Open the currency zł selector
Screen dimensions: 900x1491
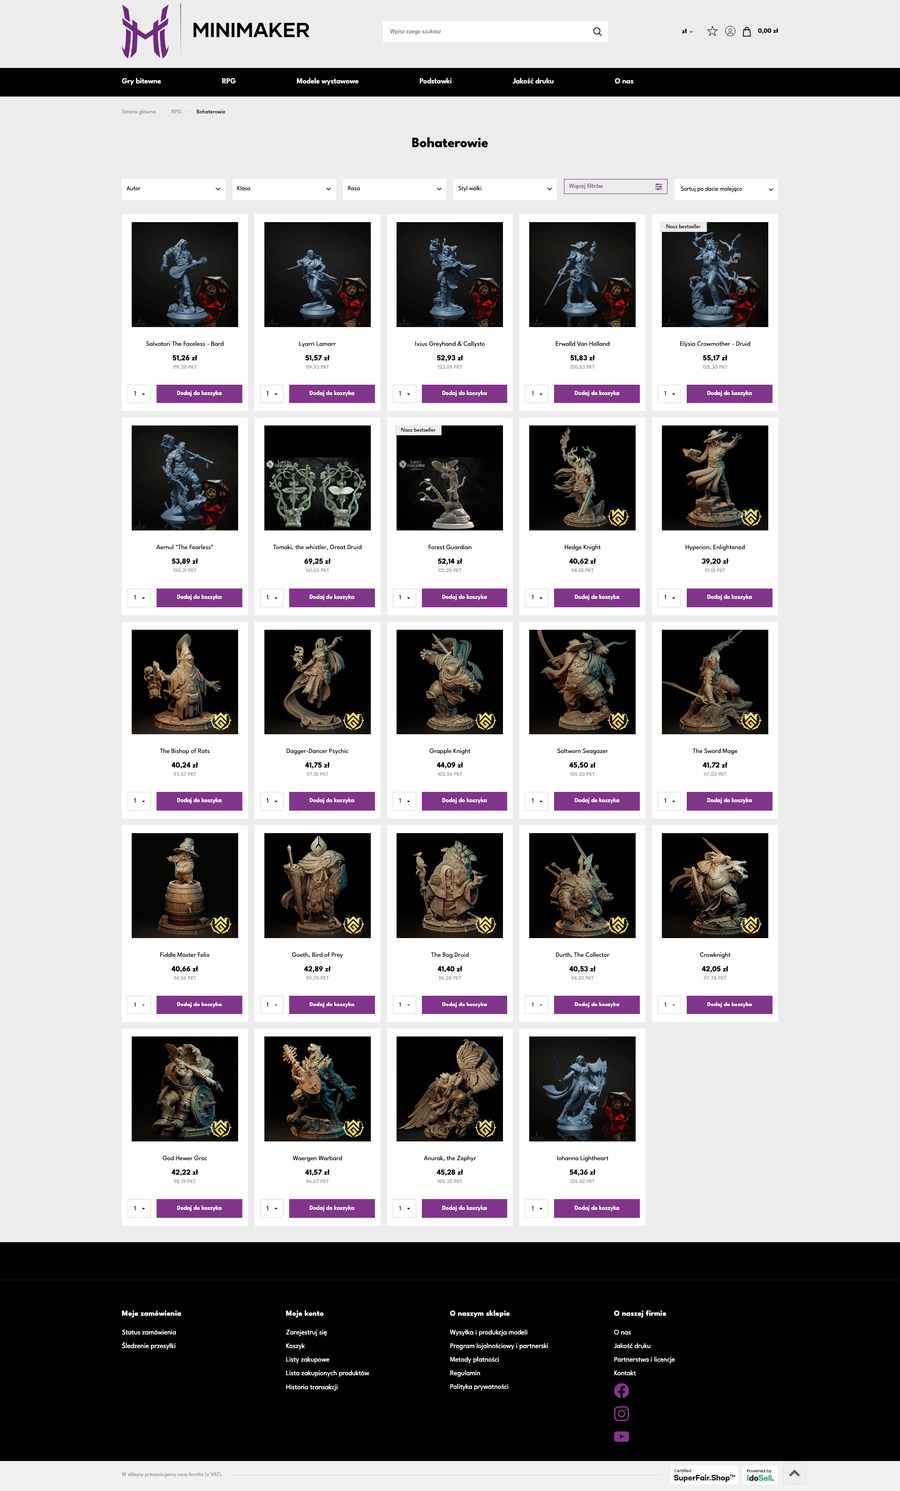pos(687,31)
